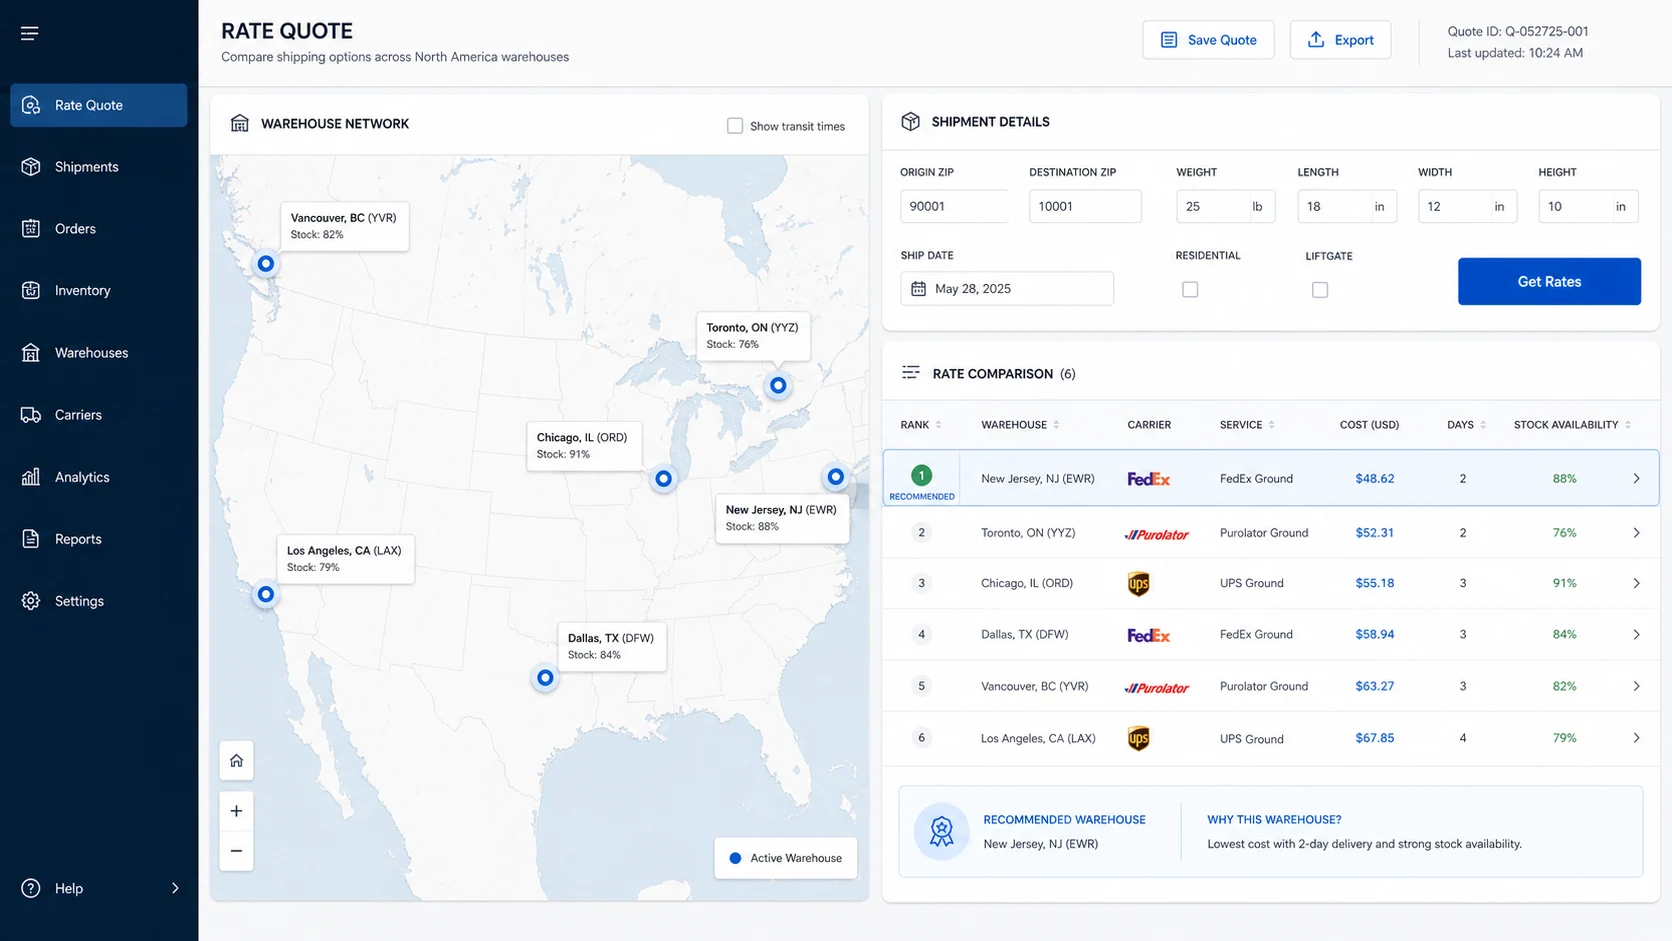This screenshot has width=1672, height=941.
Task: Click the Export button
Action: tap(1340, 40)
